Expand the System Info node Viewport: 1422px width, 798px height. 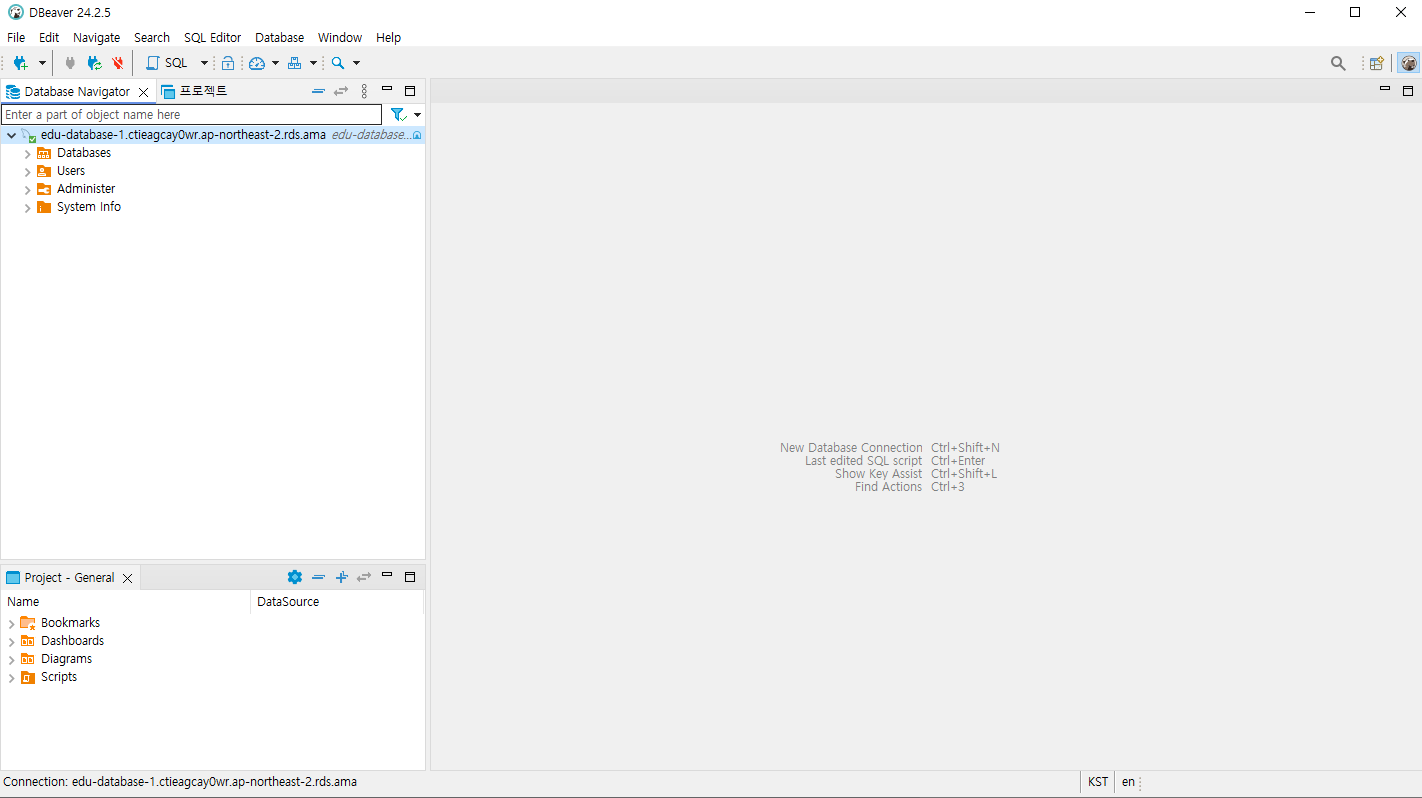click(27, 207)
